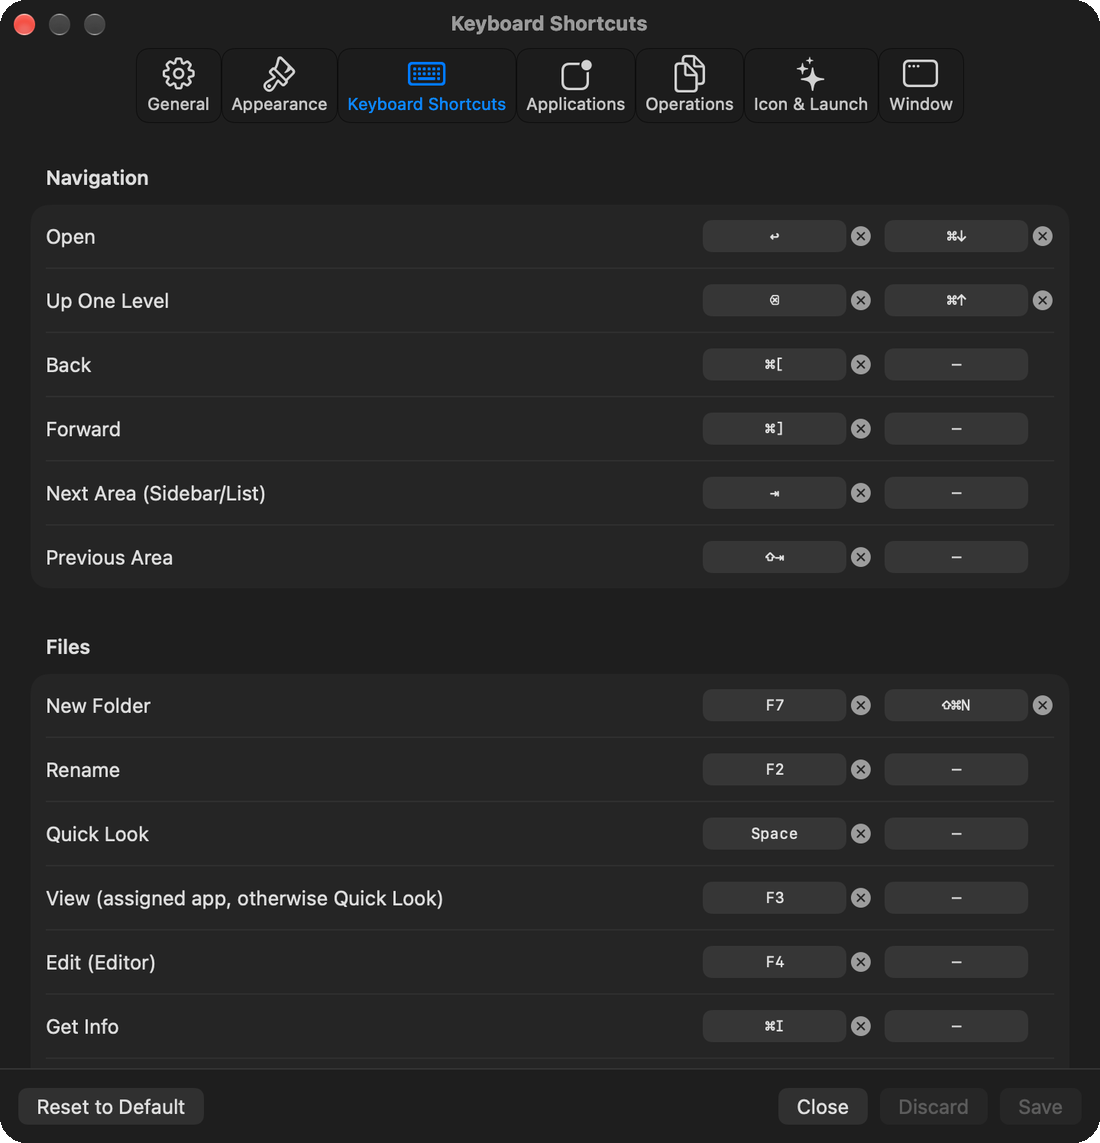Screen dimensions: 1100x1143
Task: Set a secondary shortcut for Get Info
Action: click(x=956, y=1026)
